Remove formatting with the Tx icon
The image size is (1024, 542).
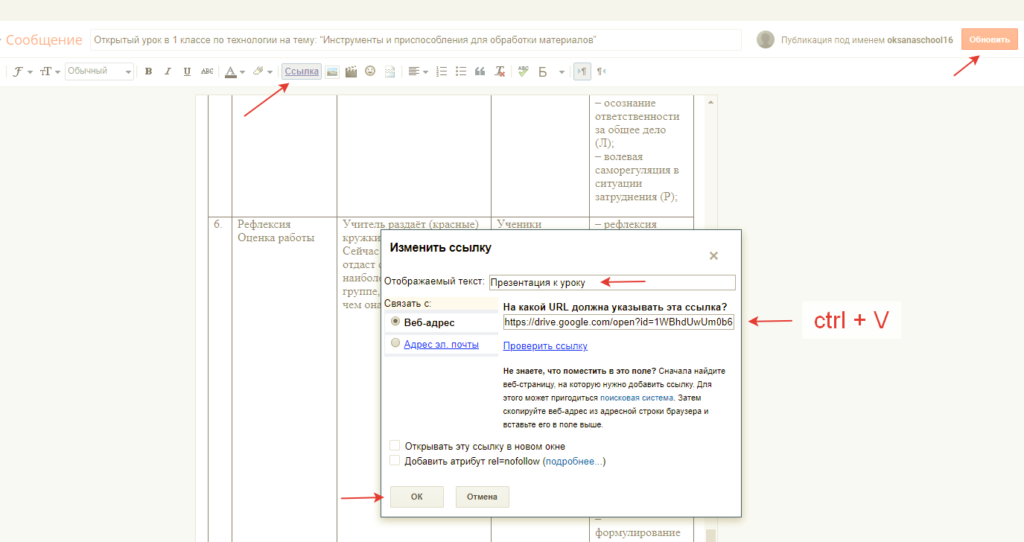coord(500,71)
